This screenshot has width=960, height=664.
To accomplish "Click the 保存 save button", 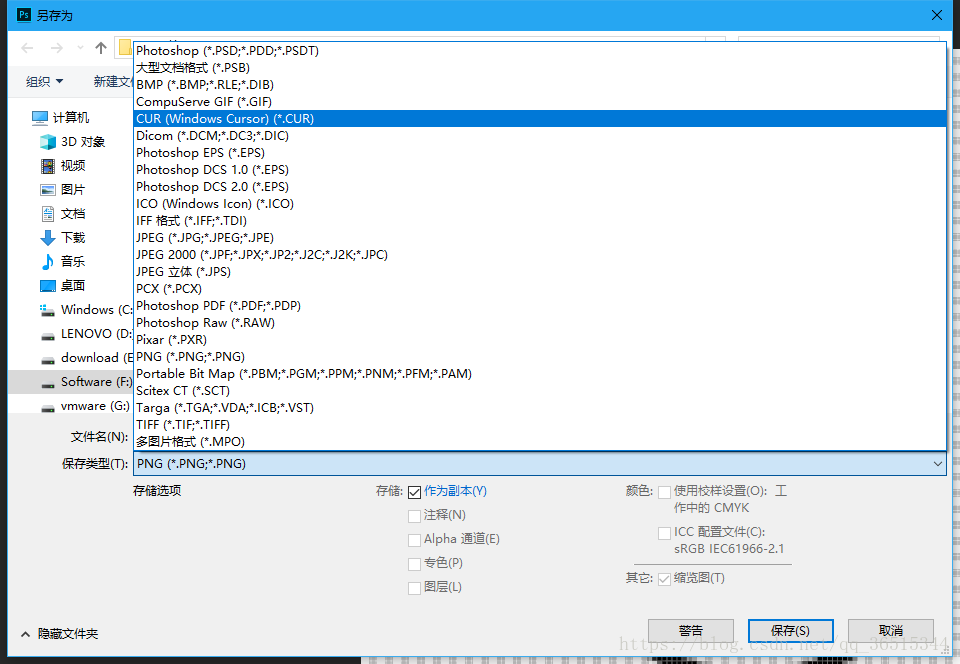I will pyautogui.click(x=790, y=631).
